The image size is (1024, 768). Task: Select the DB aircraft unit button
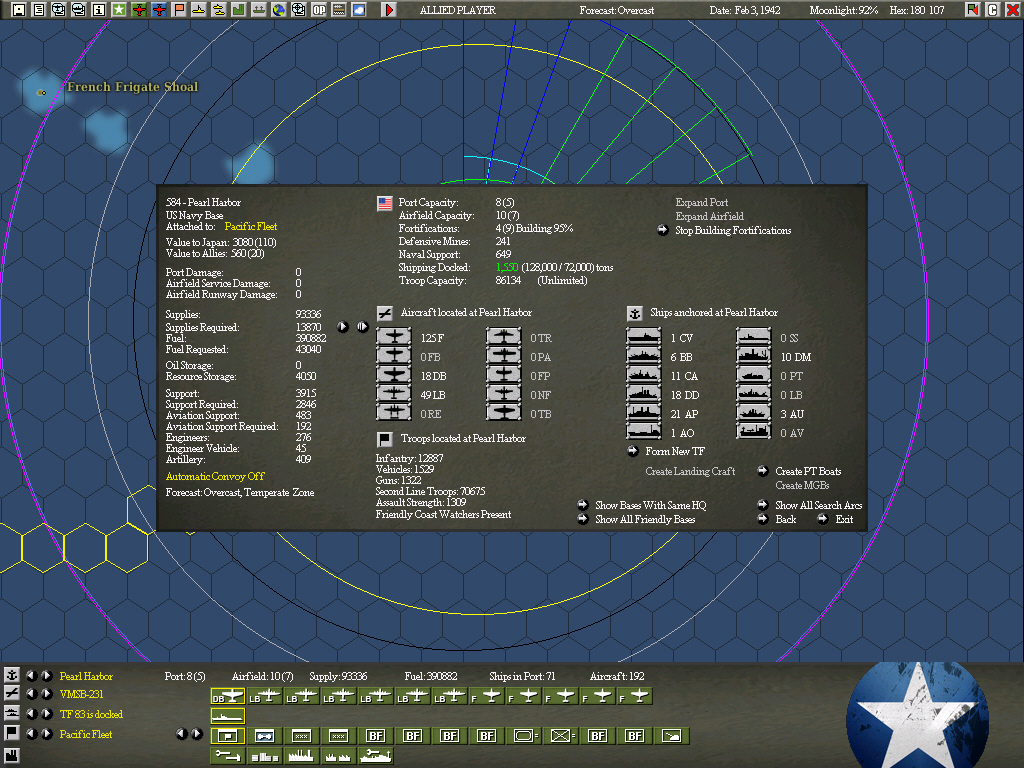pyautogui.click(x=228, y=696)
